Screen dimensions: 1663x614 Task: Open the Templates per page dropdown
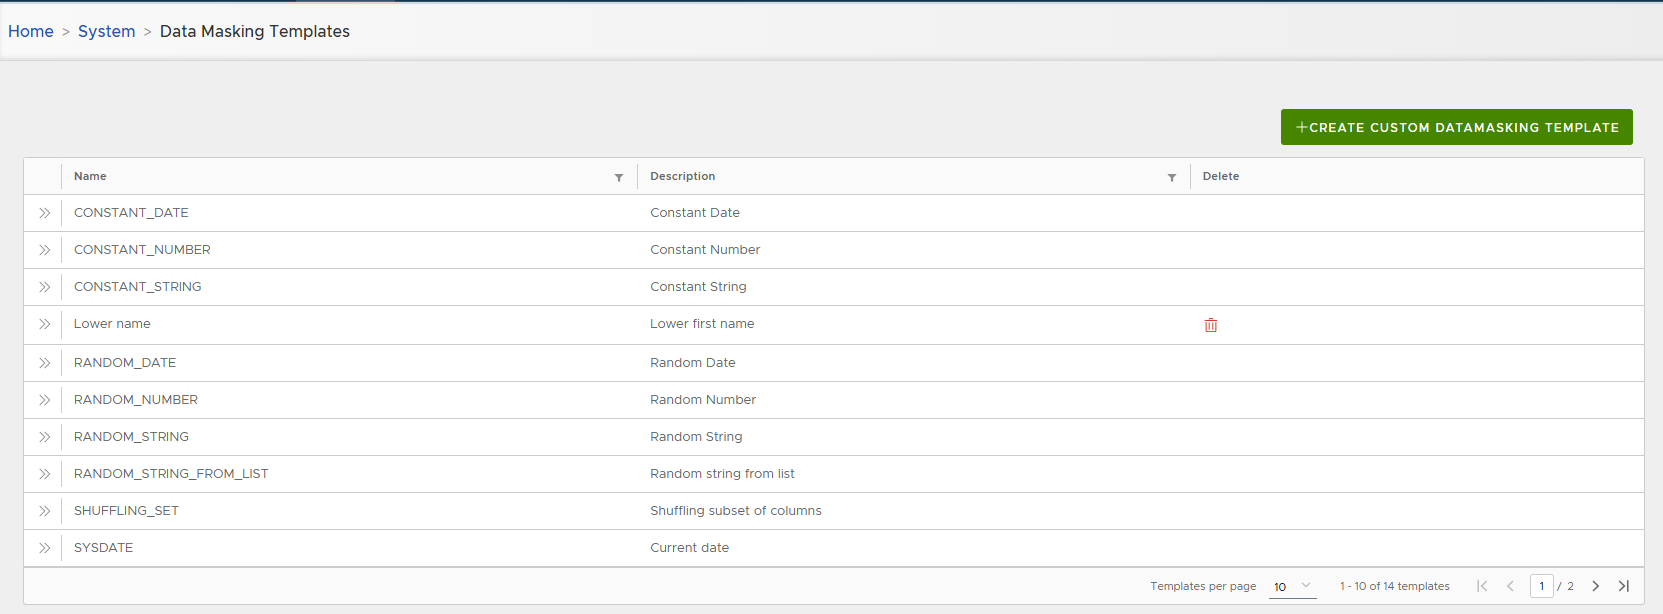(x=1292, y=587)
